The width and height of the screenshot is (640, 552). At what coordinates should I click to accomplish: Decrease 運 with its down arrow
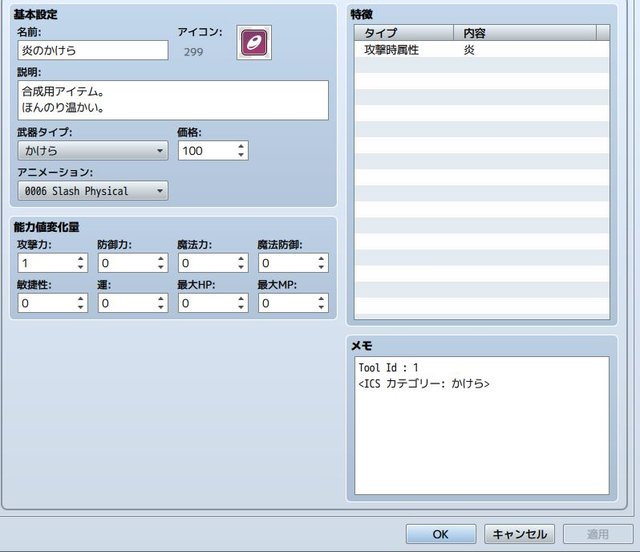[161, 307]
